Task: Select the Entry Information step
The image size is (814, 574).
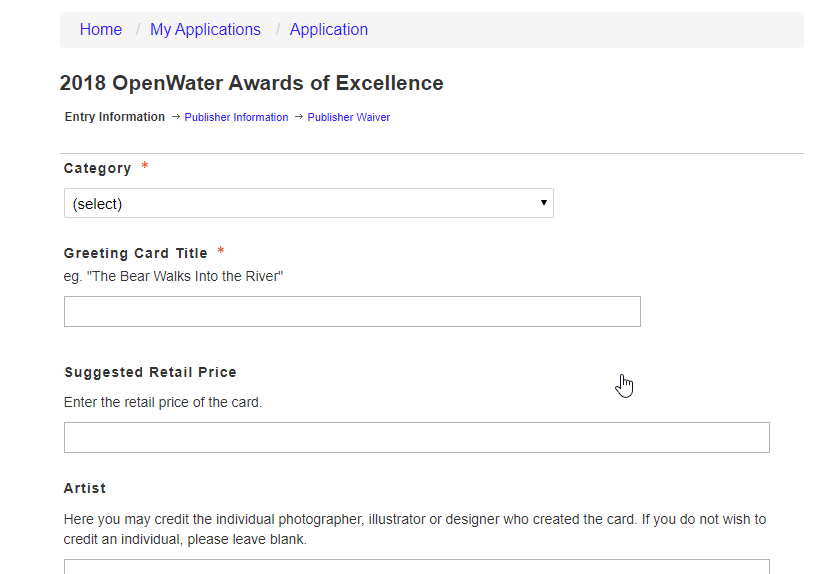Action: (x=114, y=117)
